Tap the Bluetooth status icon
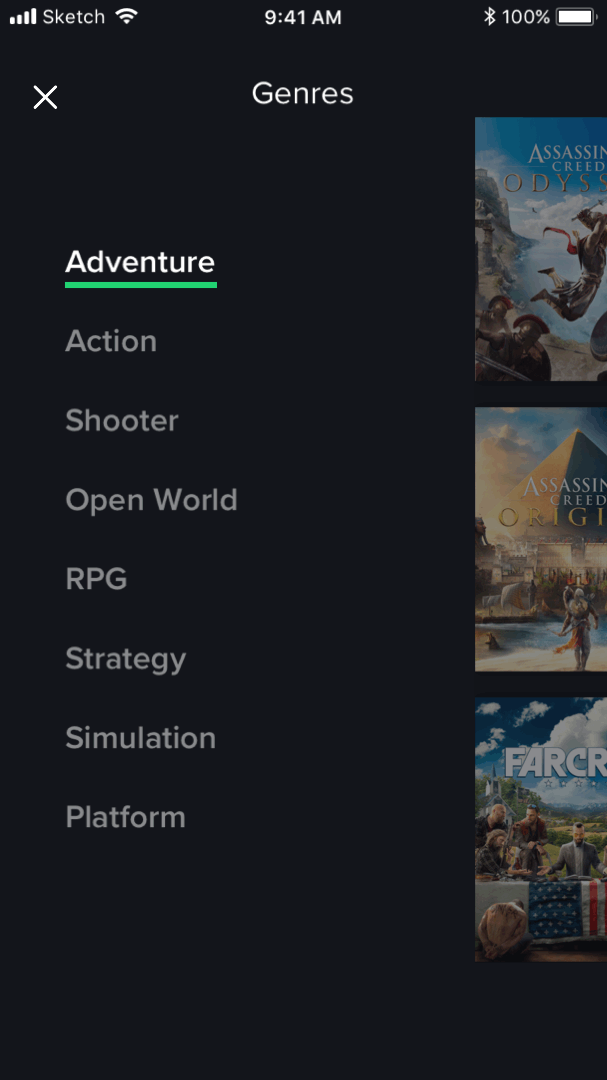Viewport: 607px width, 1080px height. 490,17
